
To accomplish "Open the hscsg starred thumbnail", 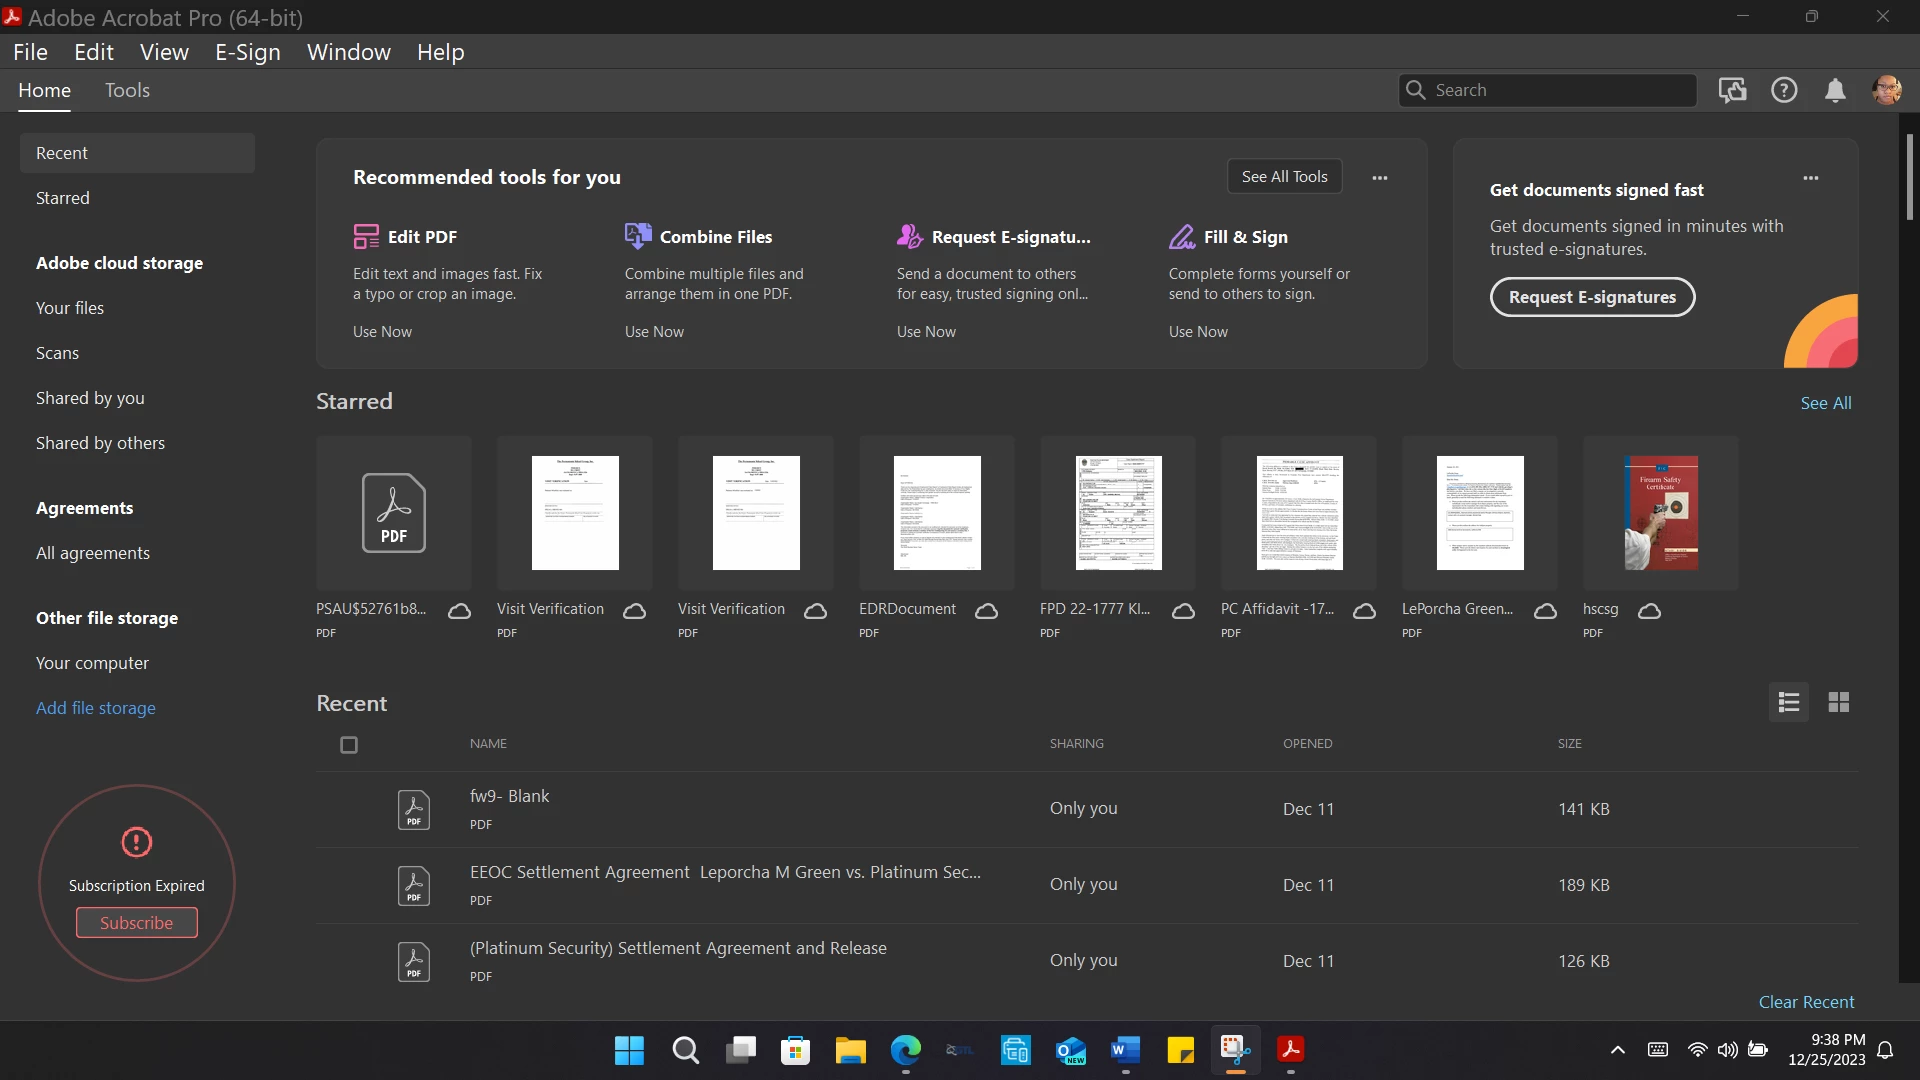I will coord(1661,513).
